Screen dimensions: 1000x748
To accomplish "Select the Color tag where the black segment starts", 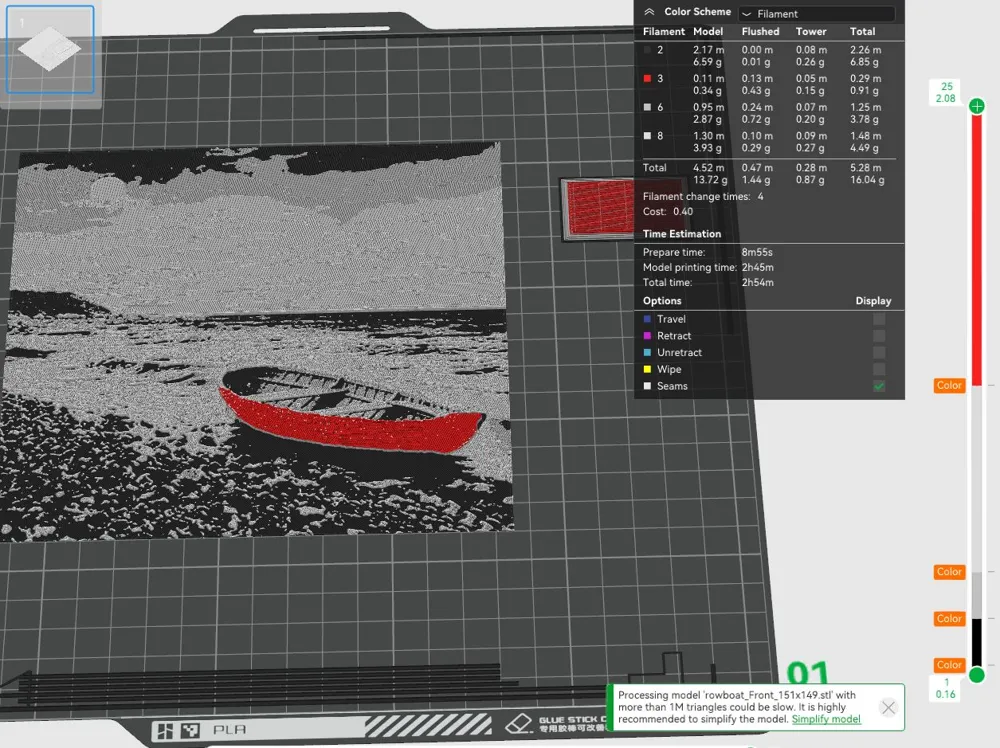I will 949,619.
